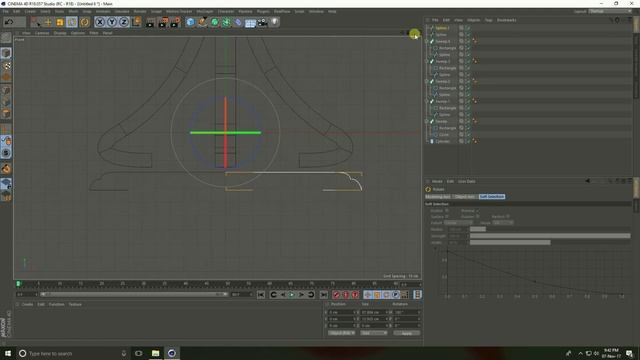This screenshot has height=360, width=640.
Task: Switch to the Object Axis tab
Action: coord(465,197)
